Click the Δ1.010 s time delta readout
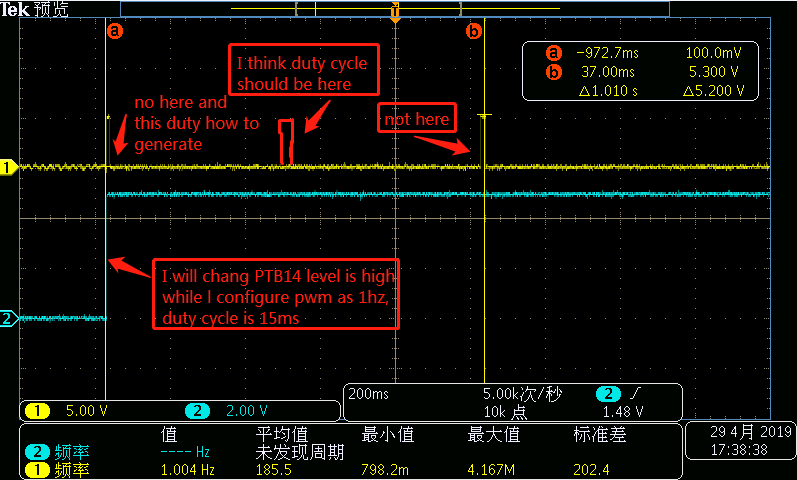 [608, 91]
